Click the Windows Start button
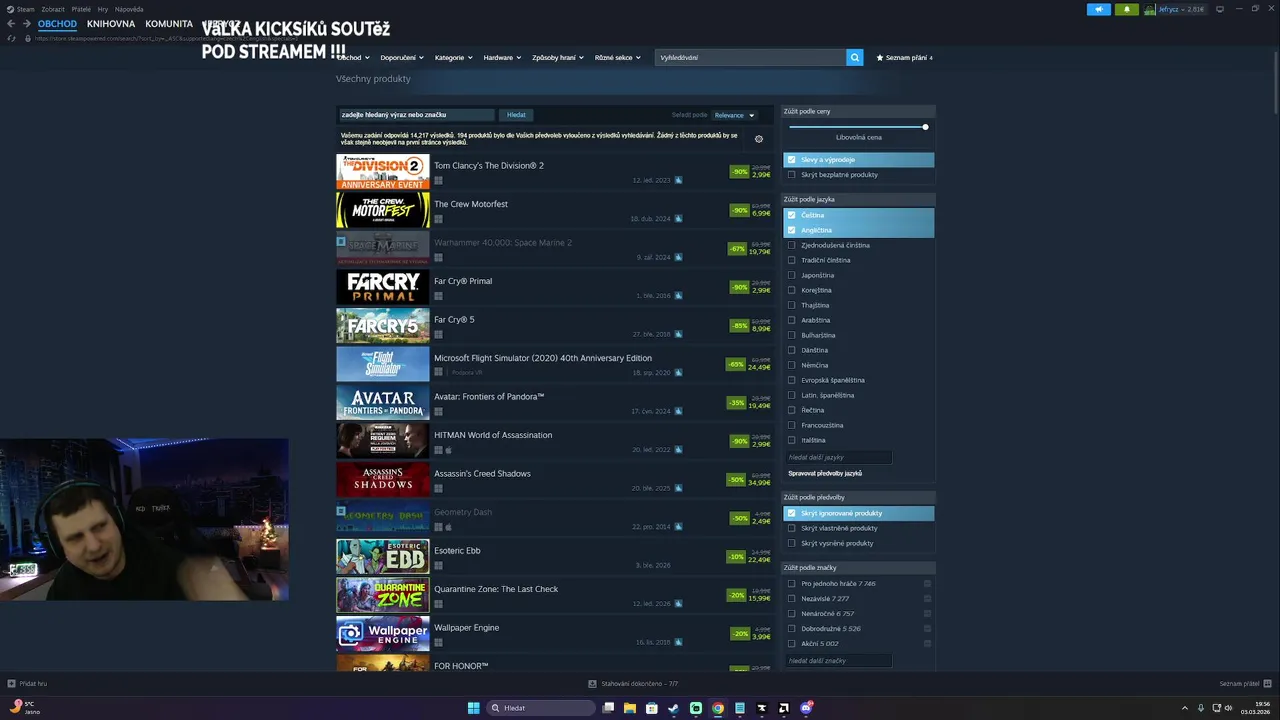The image size is (1280, 720). (x=474, y=708)
